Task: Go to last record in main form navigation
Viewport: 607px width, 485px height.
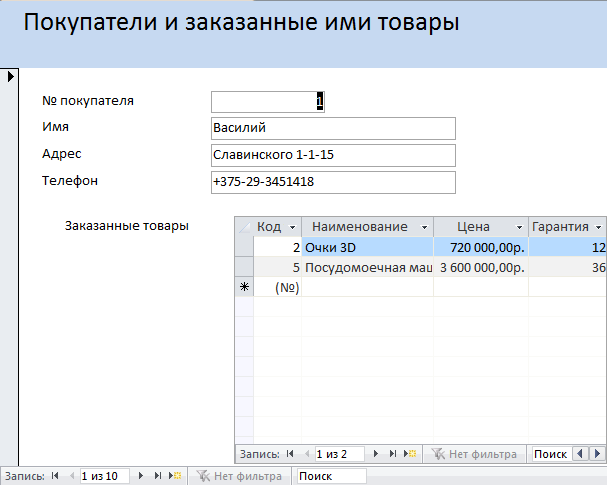Action: click(x=158, y=476)
